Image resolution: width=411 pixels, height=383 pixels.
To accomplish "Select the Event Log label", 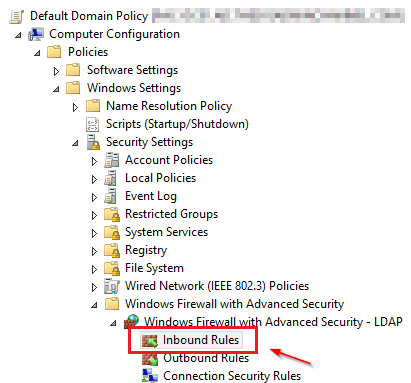I will tap(151, 196).
